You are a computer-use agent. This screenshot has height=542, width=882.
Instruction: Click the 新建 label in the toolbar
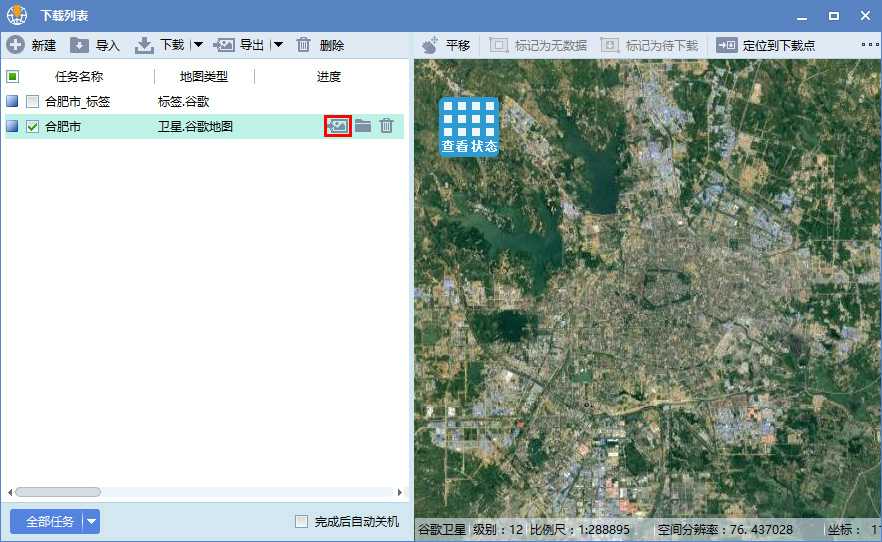(x=44, y=46)
